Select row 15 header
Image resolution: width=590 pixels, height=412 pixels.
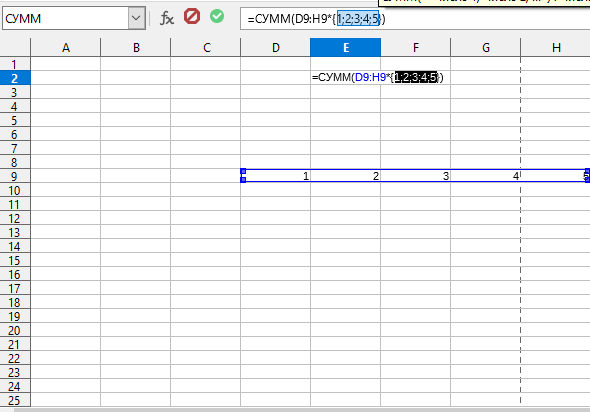(x=15, y=260)
